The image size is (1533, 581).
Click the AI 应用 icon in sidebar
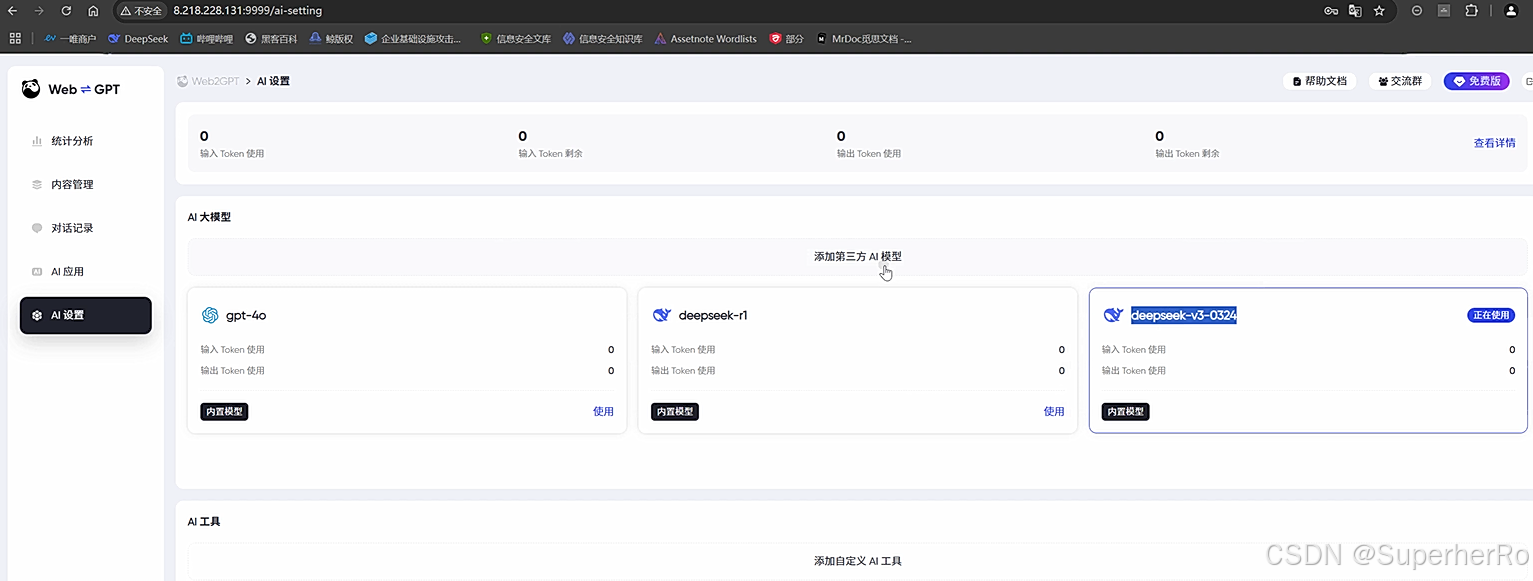pos(37,272)
